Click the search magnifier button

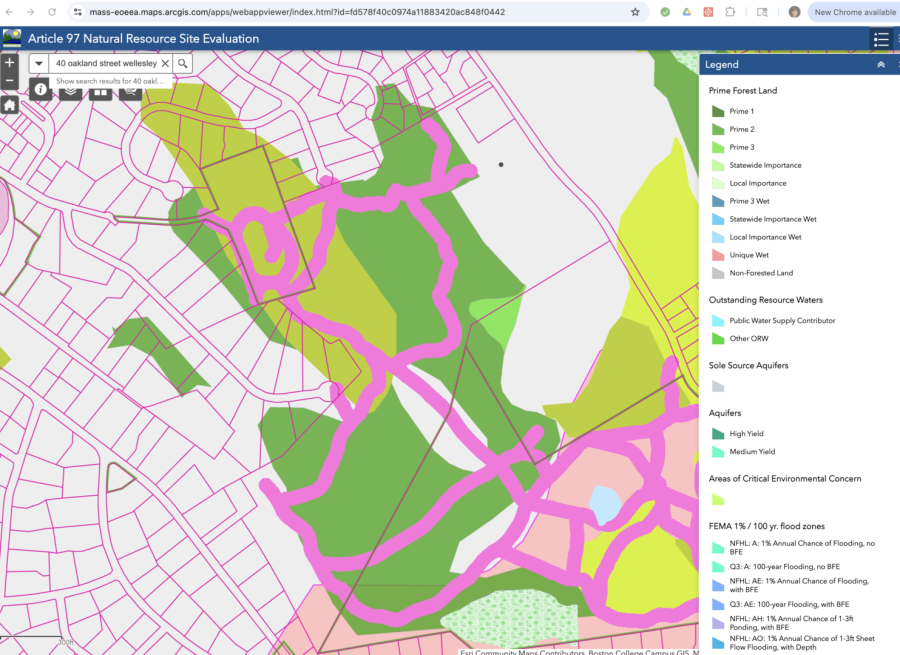point(183,63)
